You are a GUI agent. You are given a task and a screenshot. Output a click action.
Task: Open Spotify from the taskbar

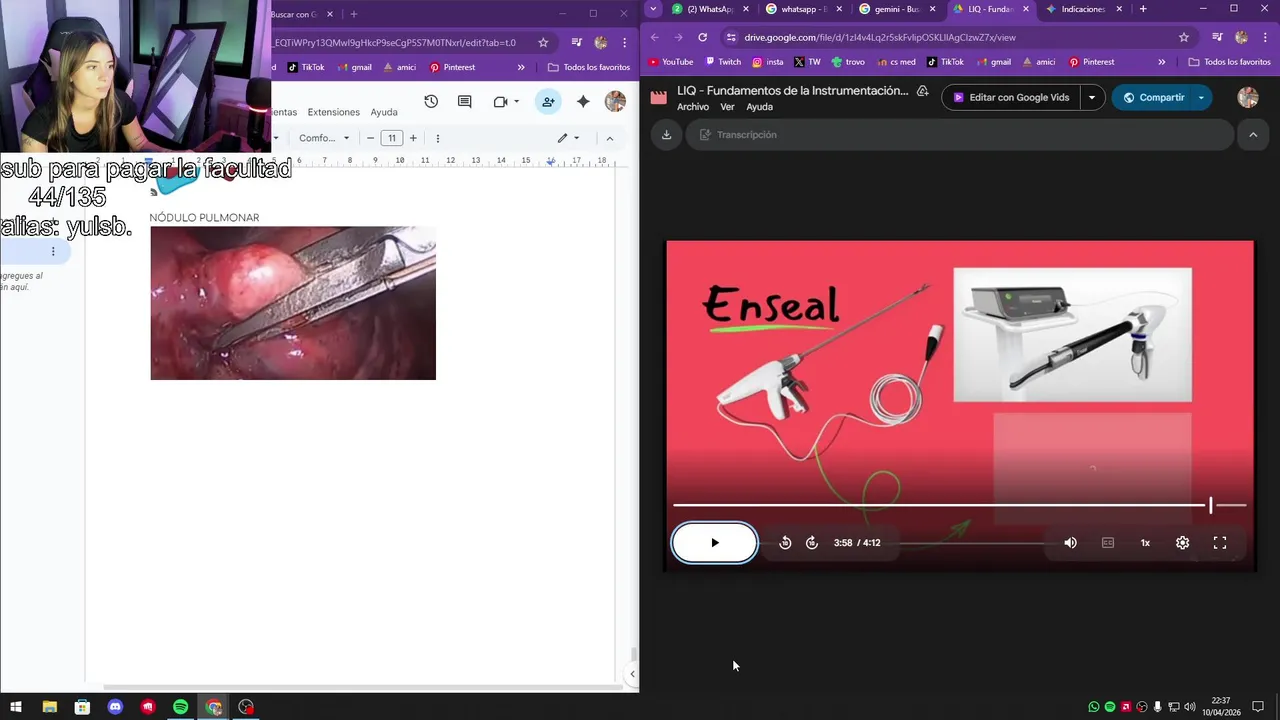click(x=181, y=707)
